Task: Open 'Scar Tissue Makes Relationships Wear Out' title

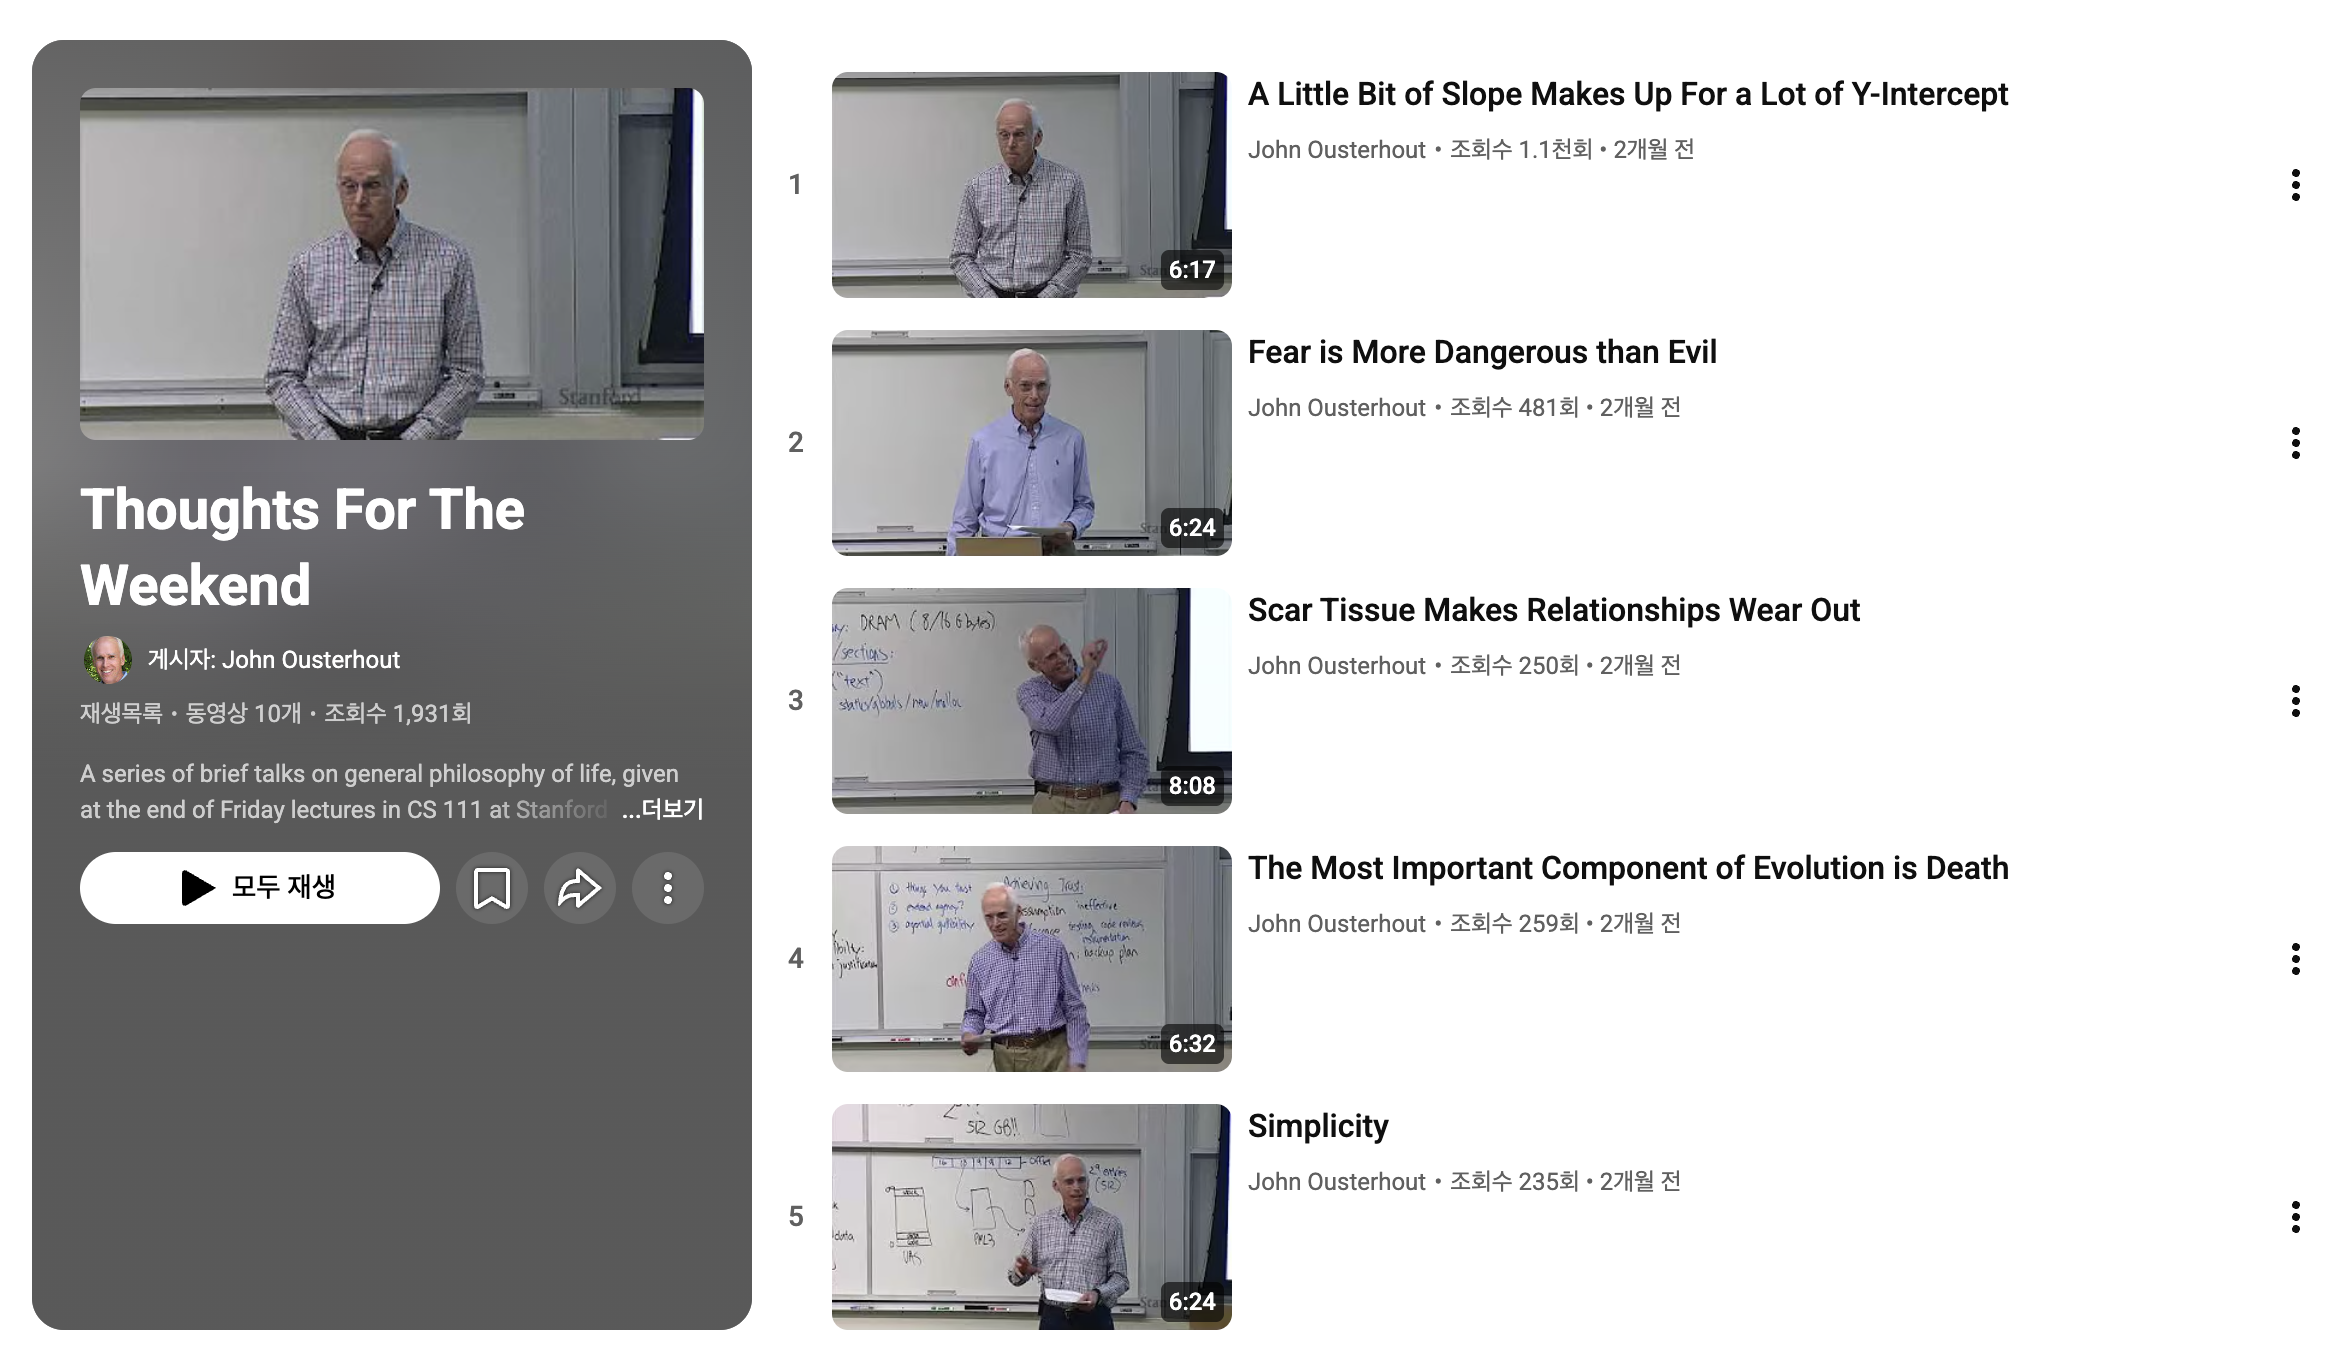Action: (1553, 610)
